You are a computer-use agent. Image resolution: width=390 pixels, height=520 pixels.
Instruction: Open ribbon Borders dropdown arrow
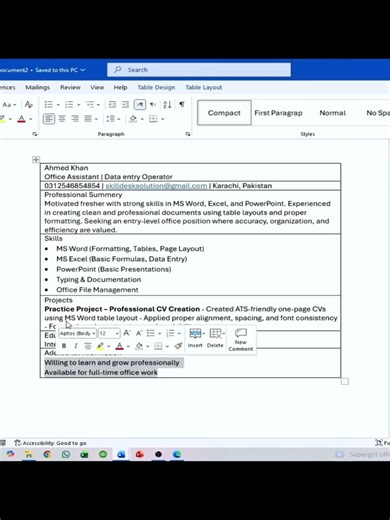(163, 119)
